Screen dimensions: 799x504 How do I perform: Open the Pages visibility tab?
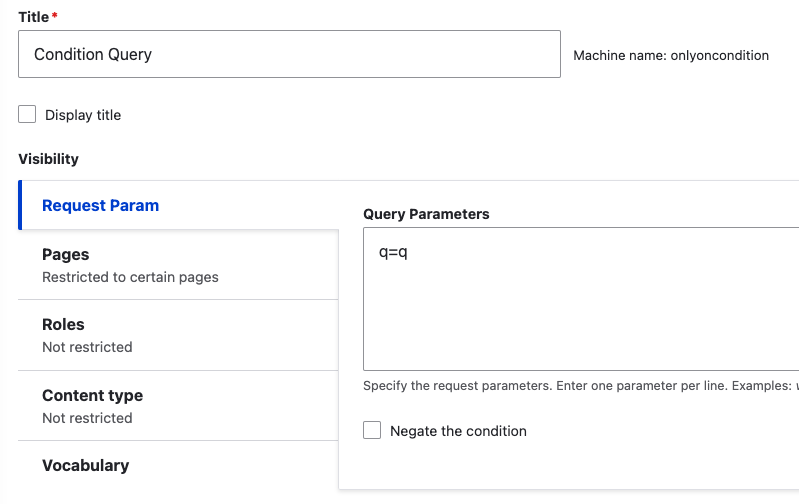coord(178,265)
